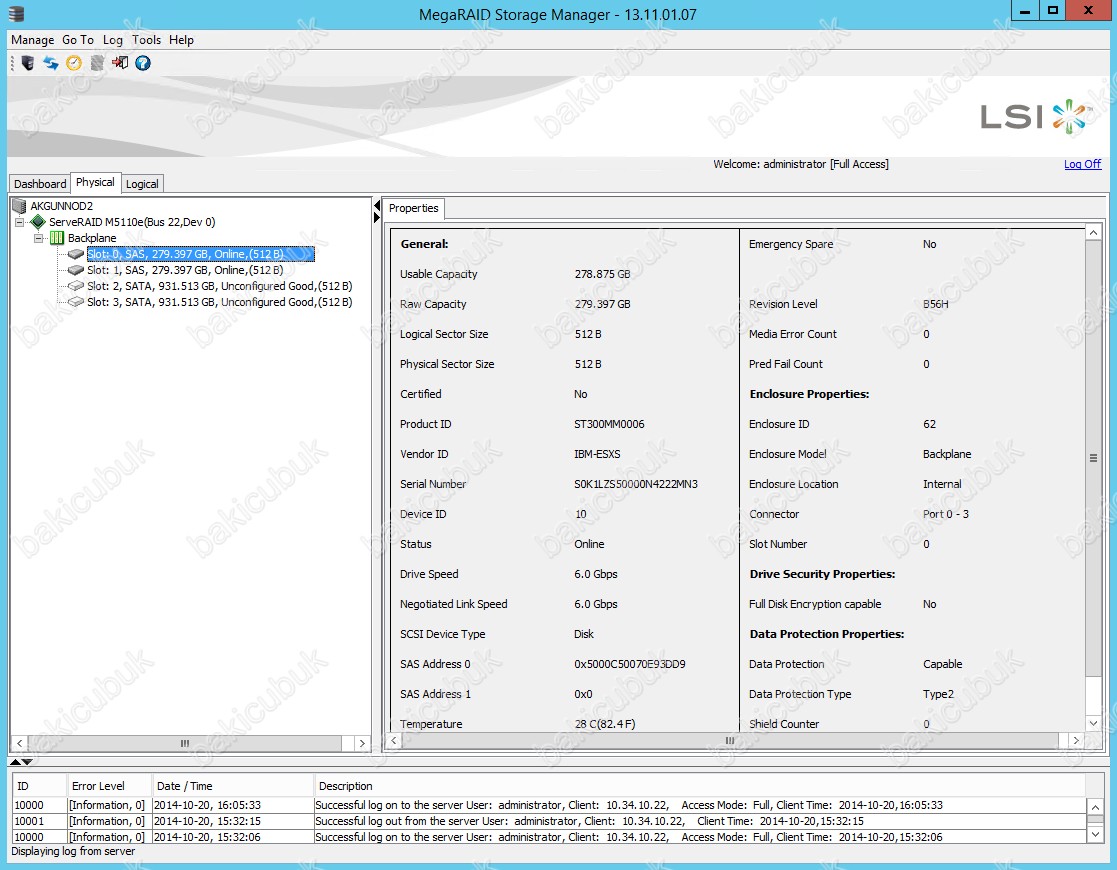Screen dimensions: 1117x870
Task: Click the Description column header
Action: (x=700, y=786)
